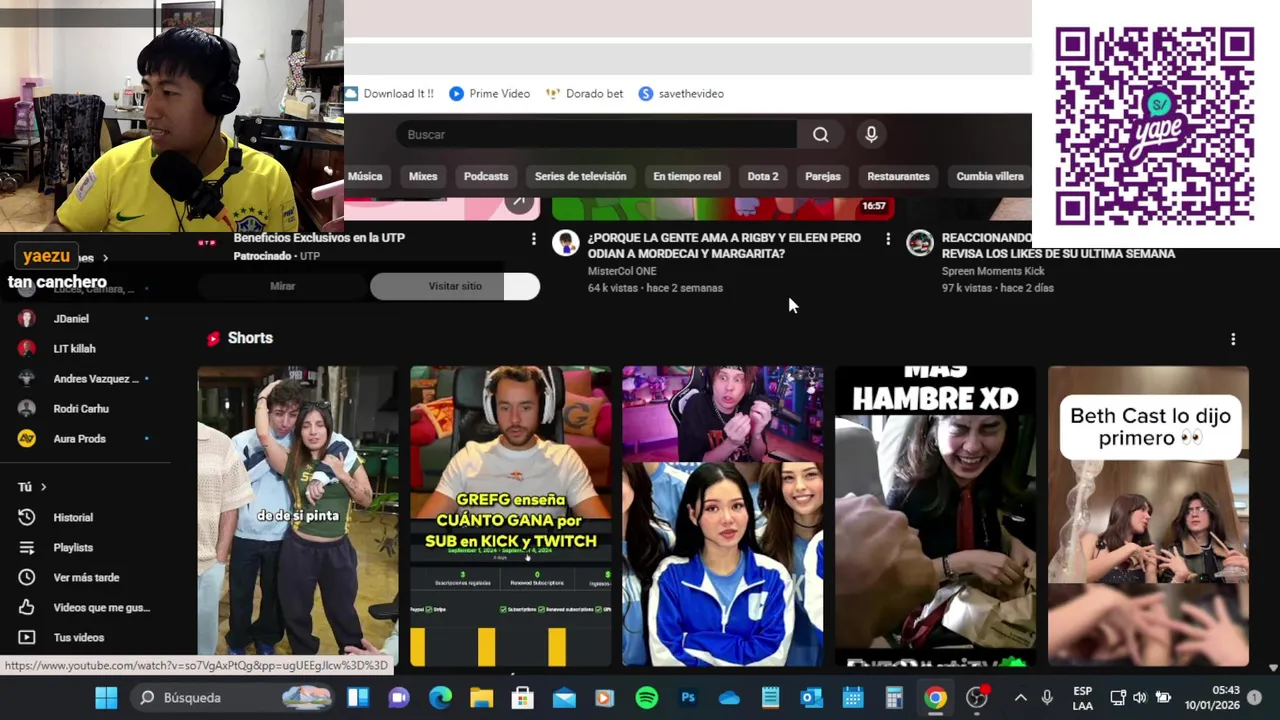Select the Restaurantes filter chip

(898, 176)
